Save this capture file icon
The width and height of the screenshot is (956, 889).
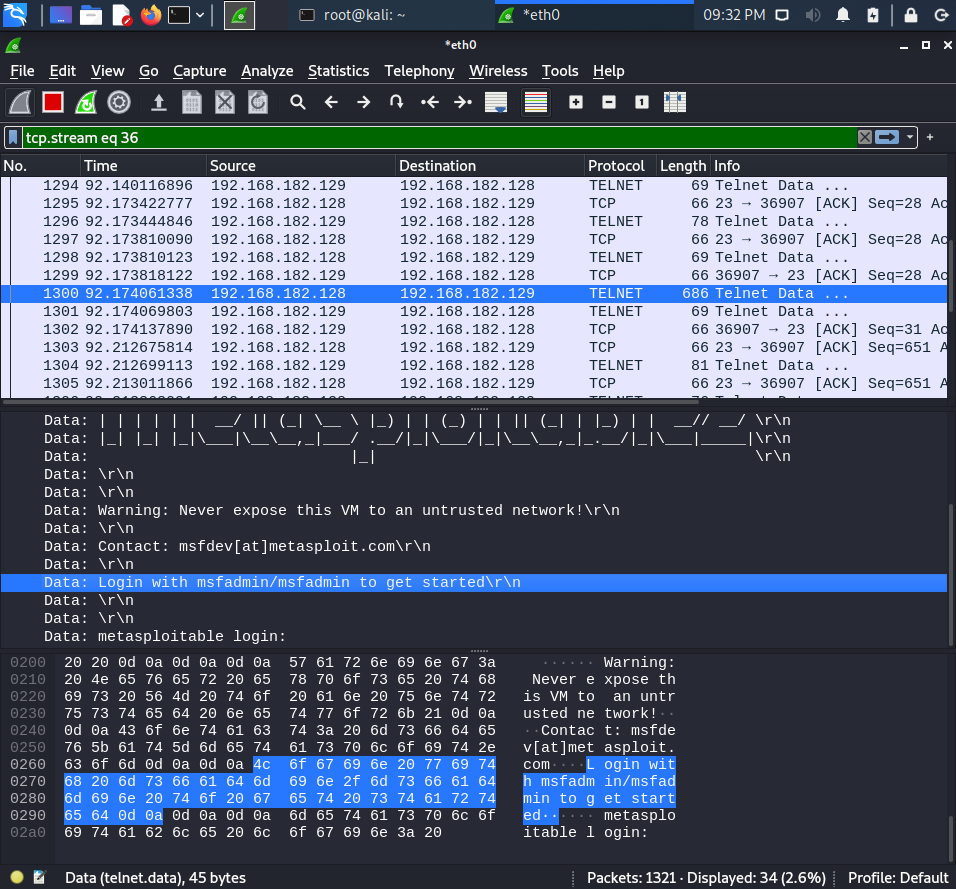pyautogui.click(x=191, y=102)
